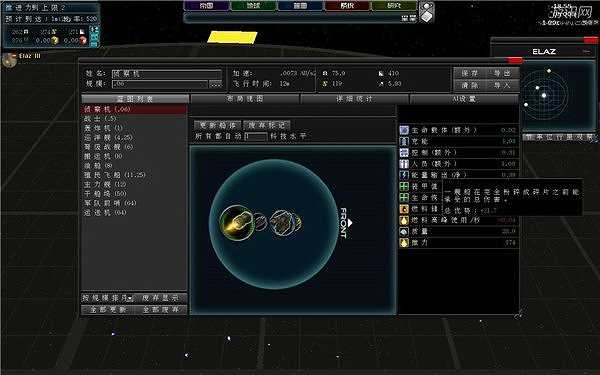This screenshot has height=375, width=600.
Task: Click the green 生命值 hit-points stat icon
Action: 404,197
